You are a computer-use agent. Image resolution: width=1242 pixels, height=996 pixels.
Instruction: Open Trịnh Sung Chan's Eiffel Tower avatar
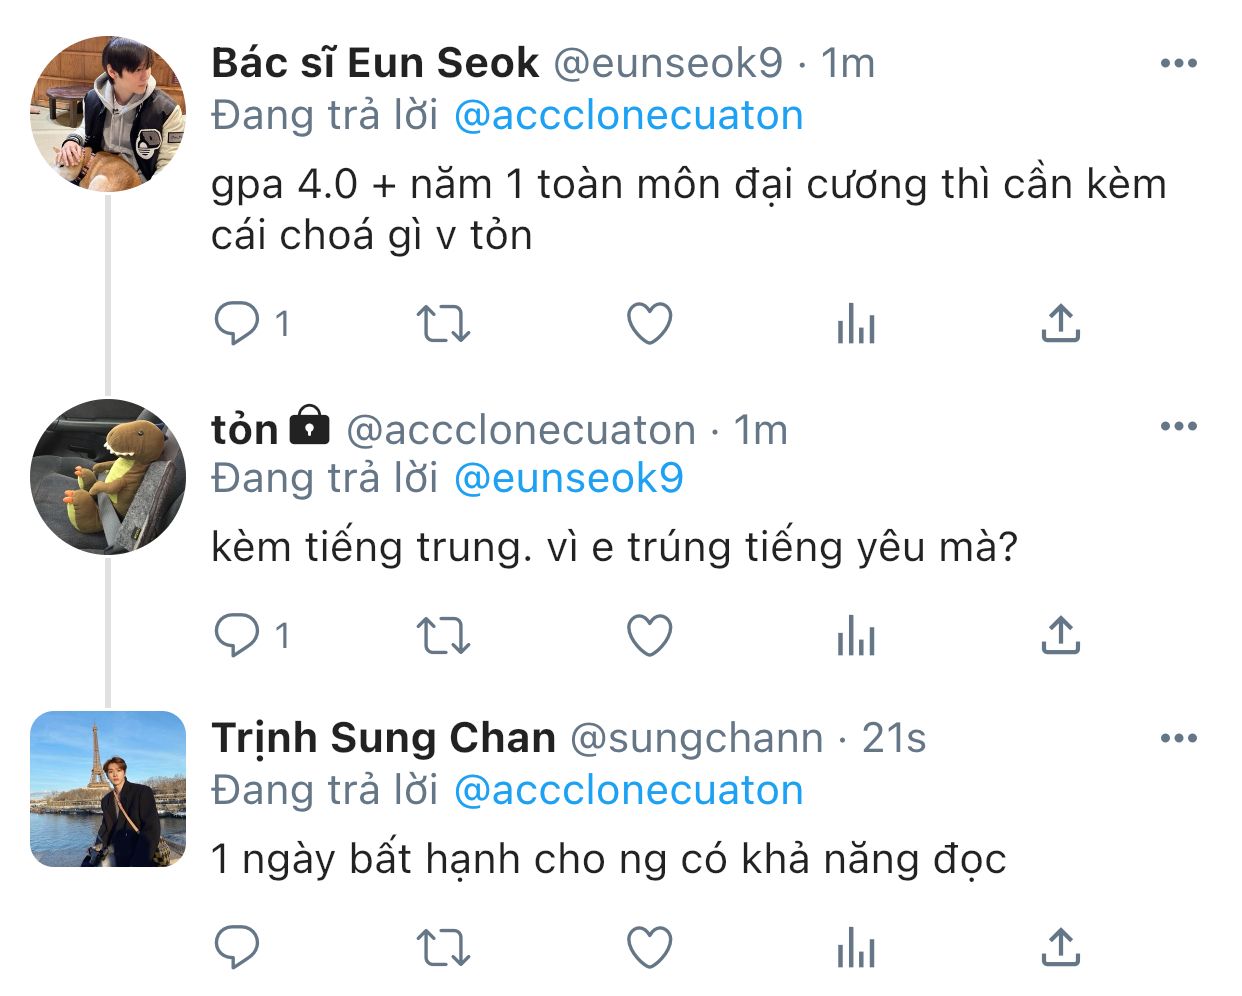click(x=108, y=789)
